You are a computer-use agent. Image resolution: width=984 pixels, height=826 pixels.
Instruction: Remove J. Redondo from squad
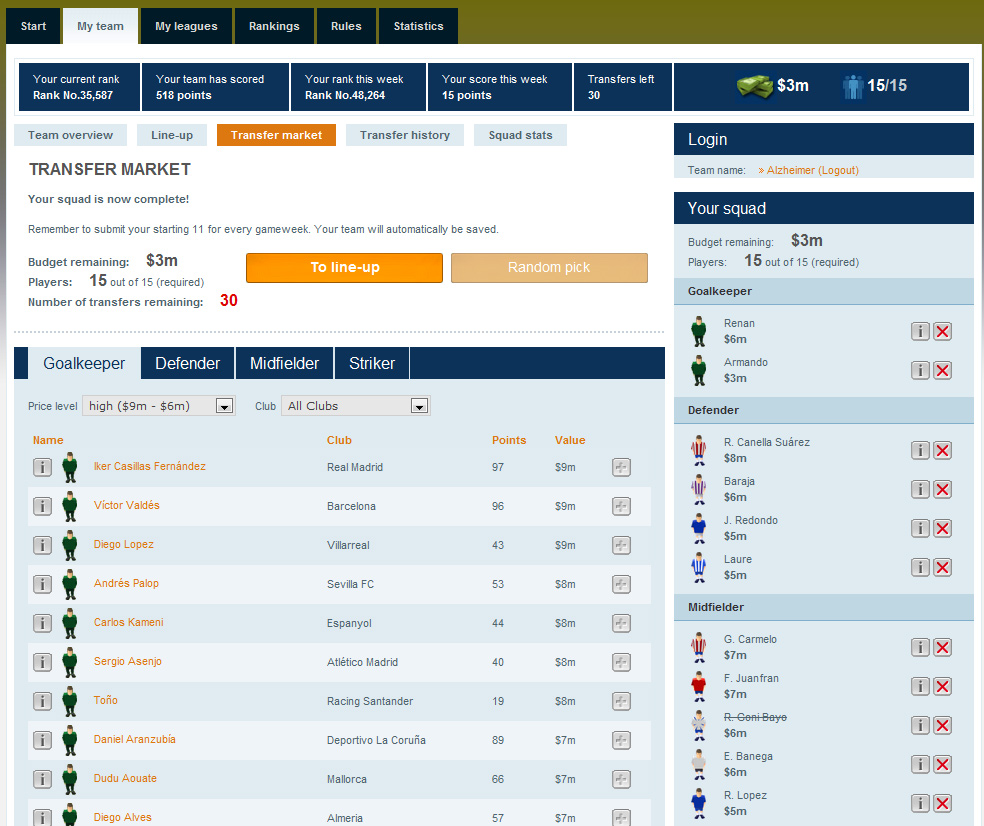point(942,528)
